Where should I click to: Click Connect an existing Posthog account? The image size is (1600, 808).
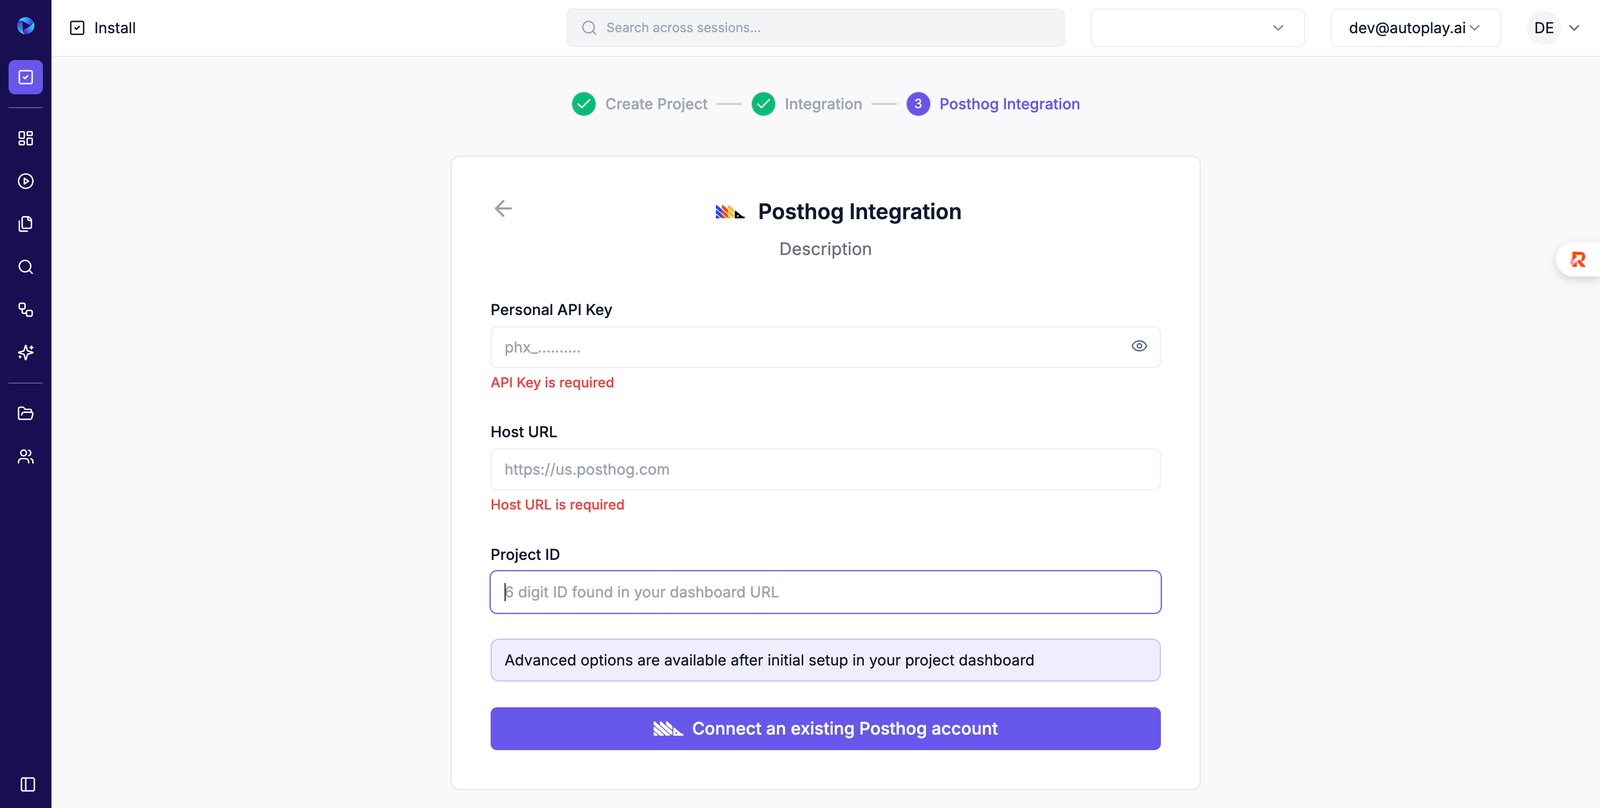(x=825, y=729)
